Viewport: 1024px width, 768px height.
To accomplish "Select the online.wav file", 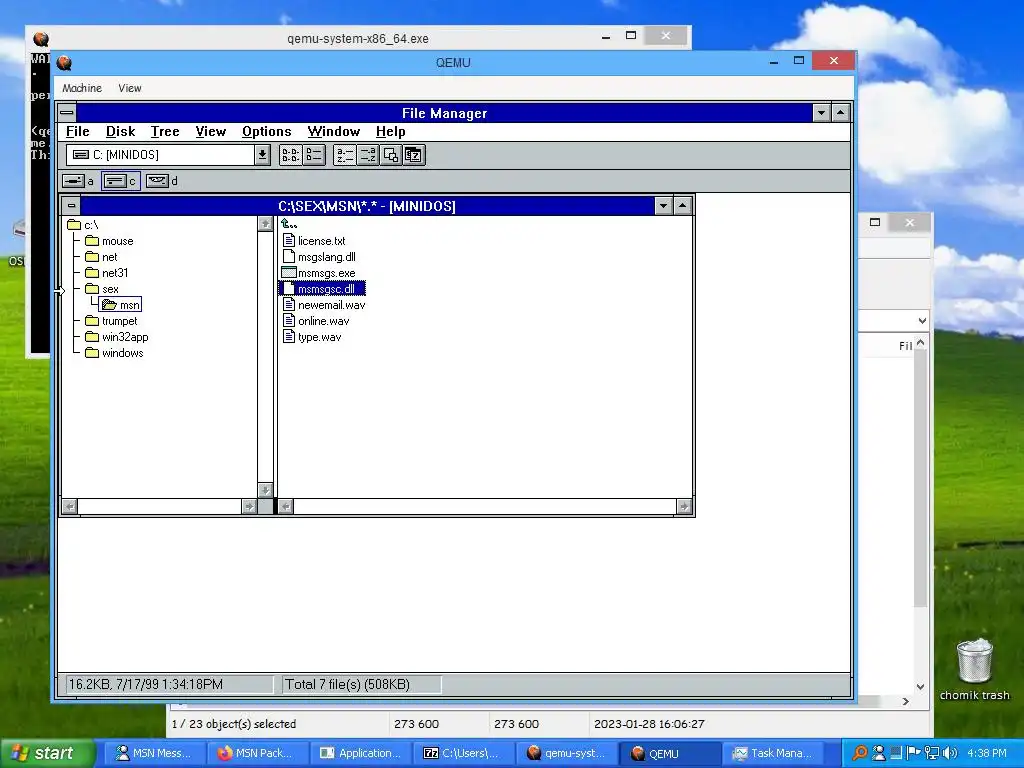I will (316, 321).
